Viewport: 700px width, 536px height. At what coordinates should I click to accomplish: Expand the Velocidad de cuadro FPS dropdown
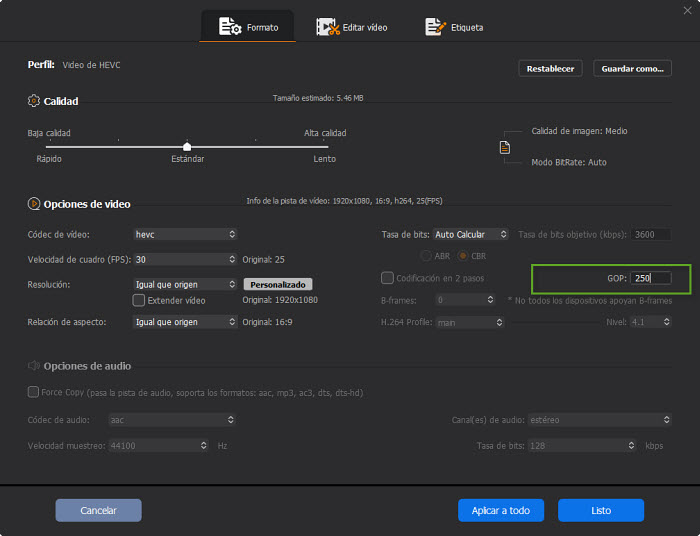tap(185, 259)
